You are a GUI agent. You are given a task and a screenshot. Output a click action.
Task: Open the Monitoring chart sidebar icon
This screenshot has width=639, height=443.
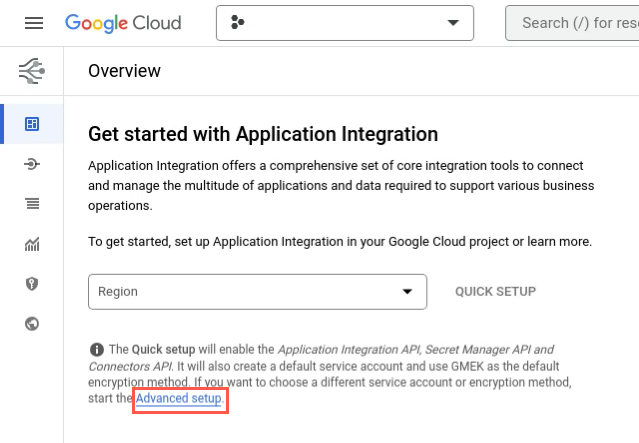32,244
